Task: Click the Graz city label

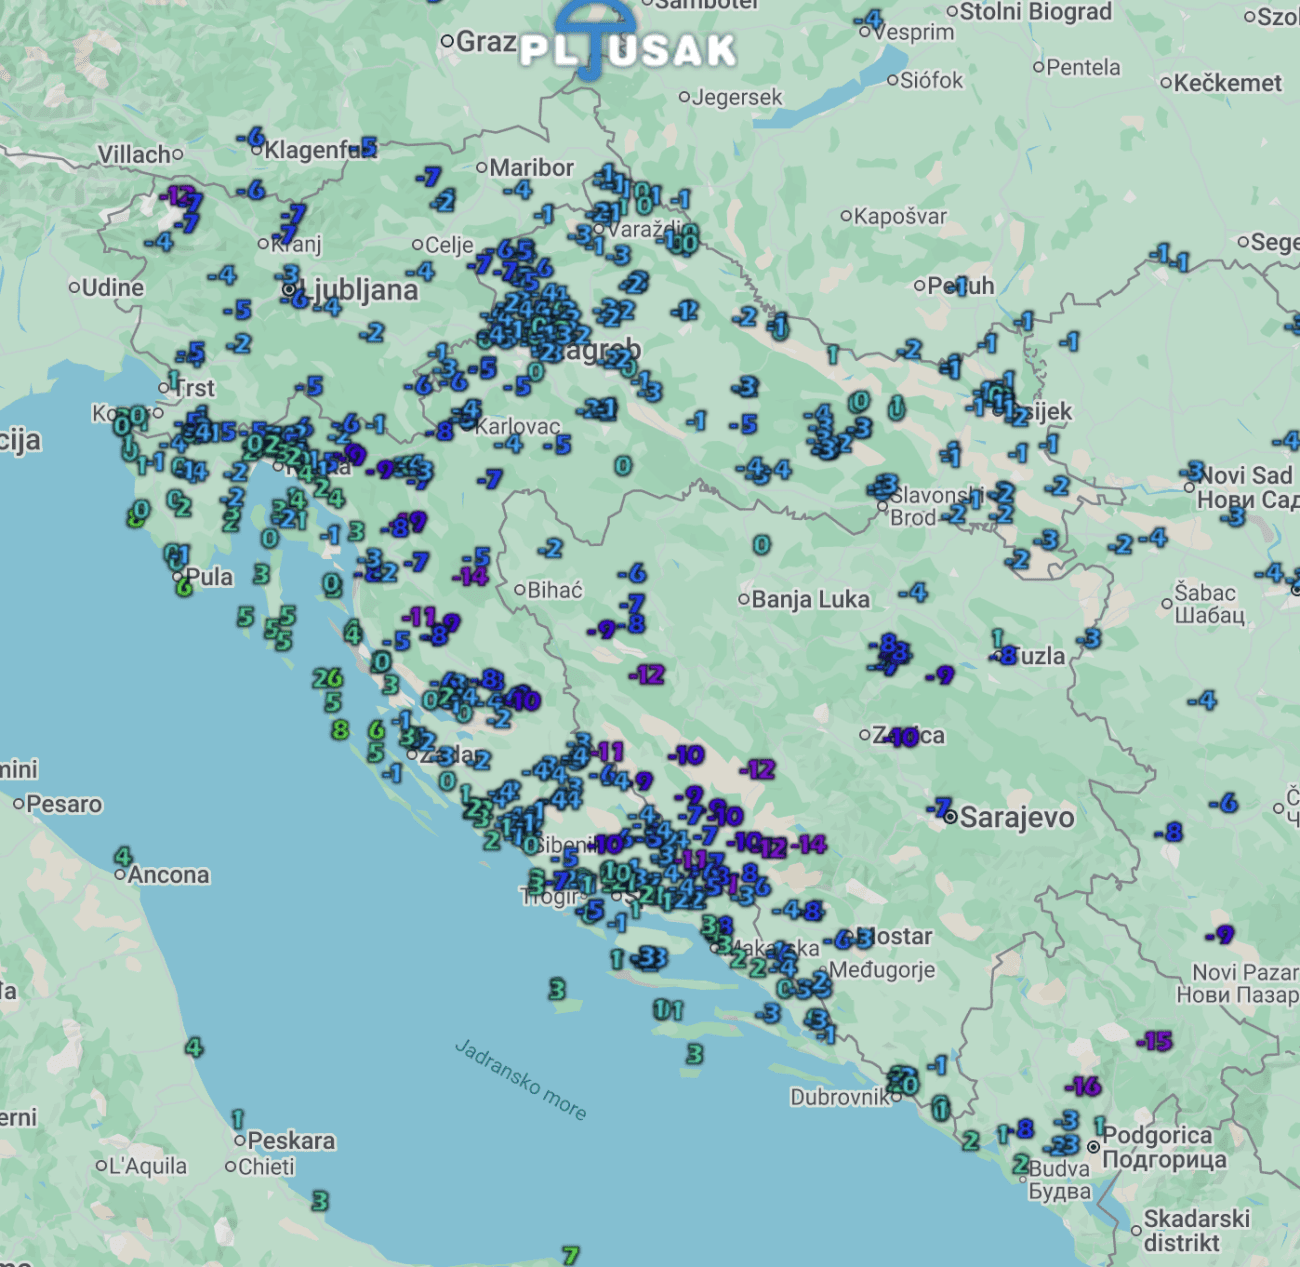Action: (485, 42)
